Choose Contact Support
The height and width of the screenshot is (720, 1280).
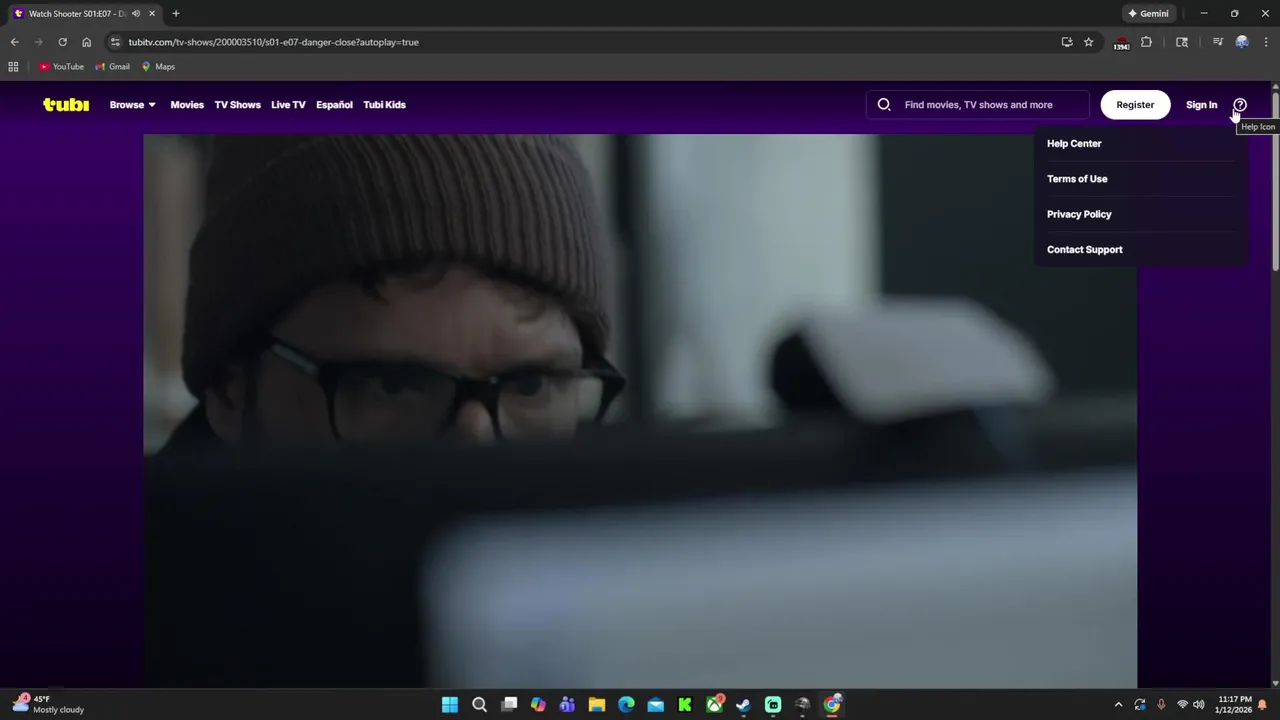(x=1085, y=250)
